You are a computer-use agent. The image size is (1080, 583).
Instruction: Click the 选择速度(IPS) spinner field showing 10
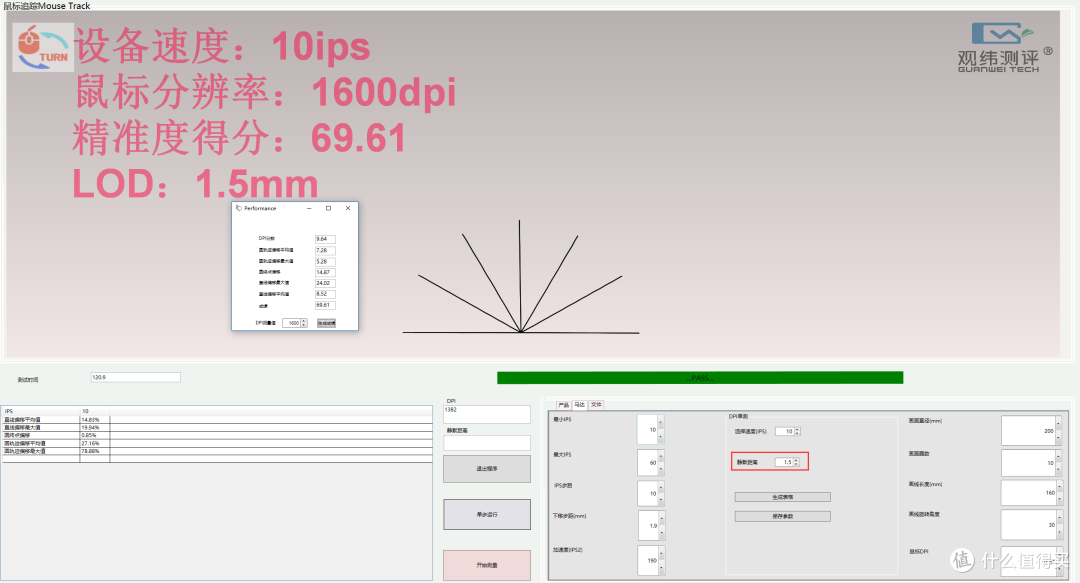click(787, 431)
